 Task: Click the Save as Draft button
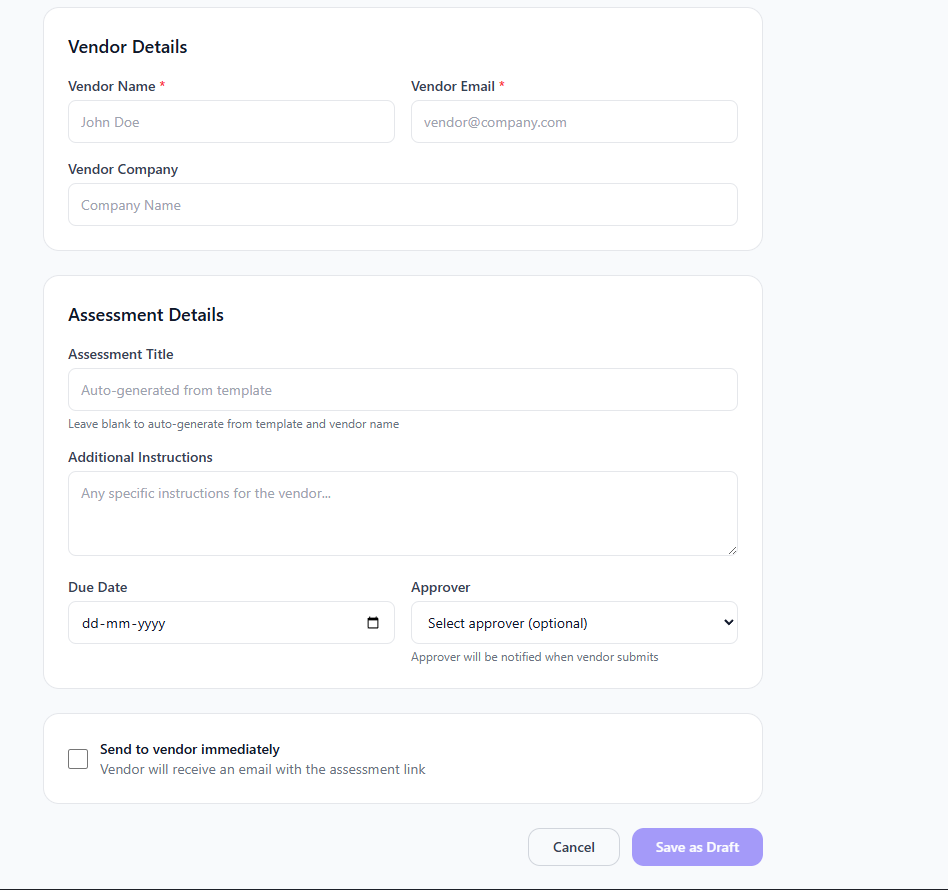[697, 847]
